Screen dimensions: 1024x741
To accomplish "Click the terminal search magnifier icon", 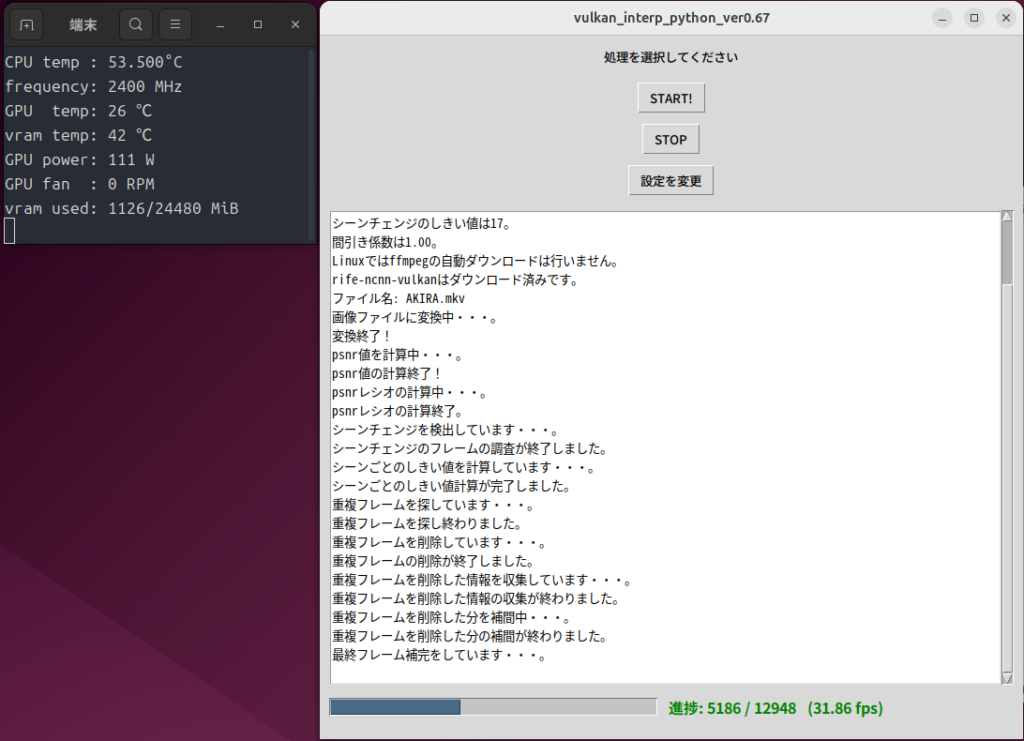I will coord(136,24).
